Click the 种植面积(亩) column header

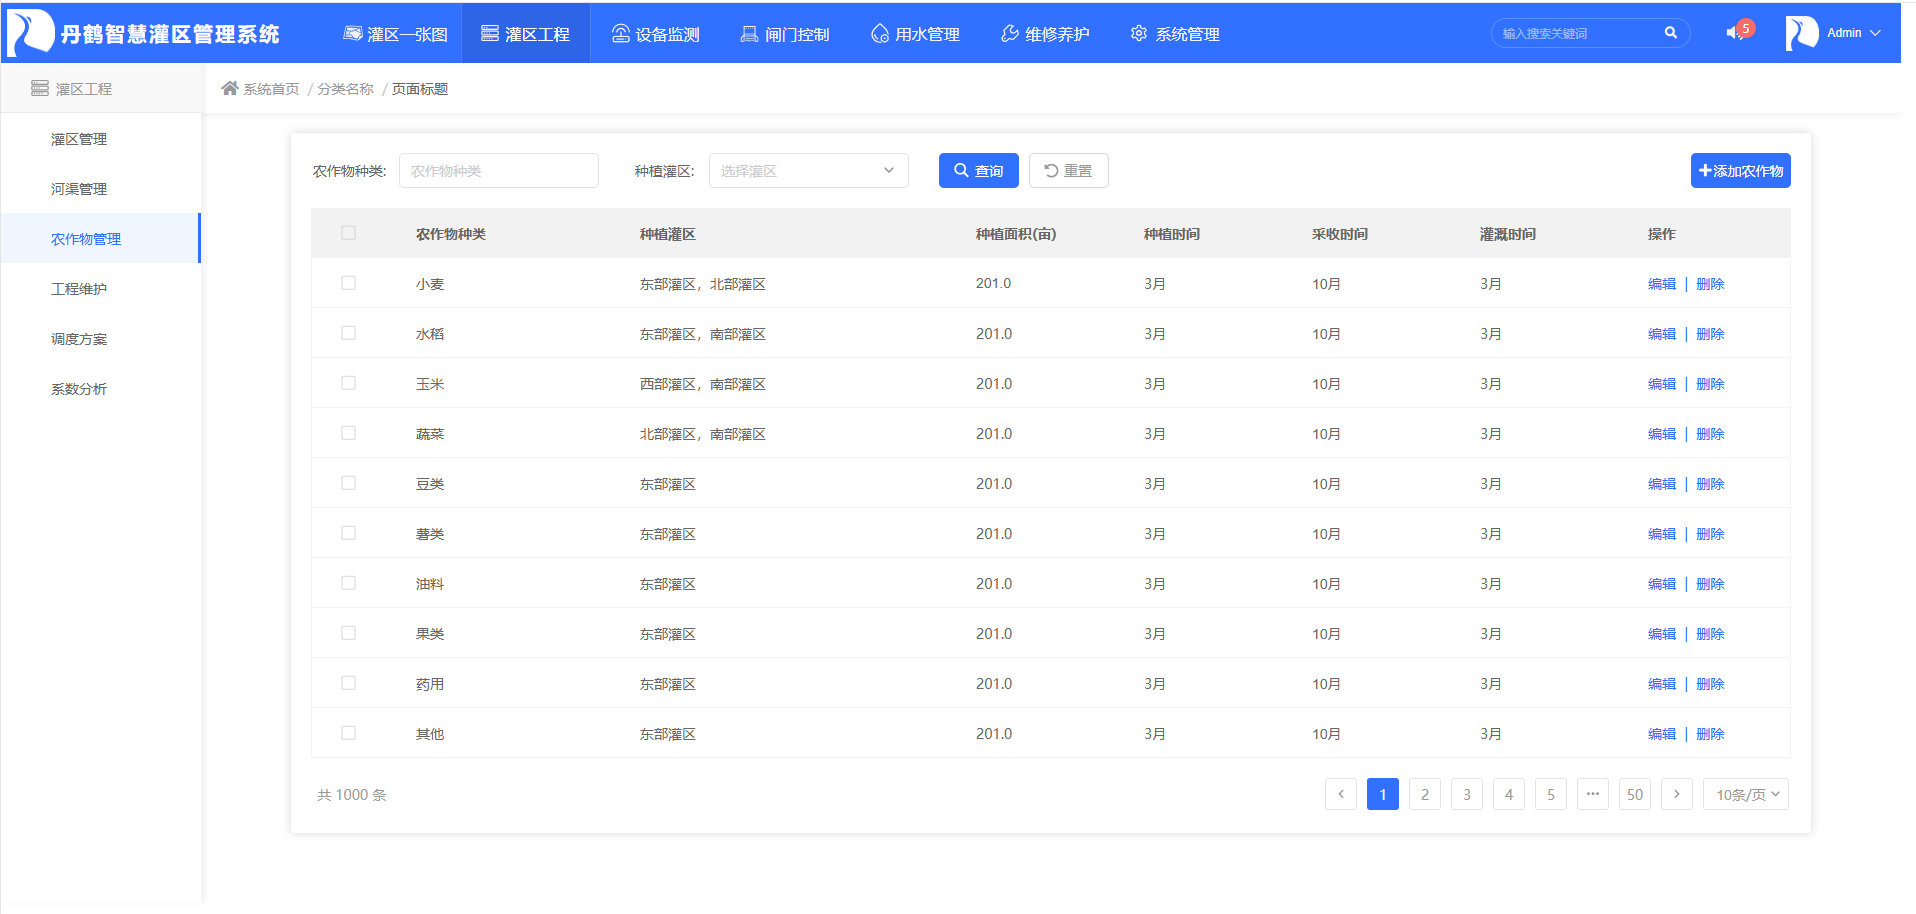[1016, 234]
